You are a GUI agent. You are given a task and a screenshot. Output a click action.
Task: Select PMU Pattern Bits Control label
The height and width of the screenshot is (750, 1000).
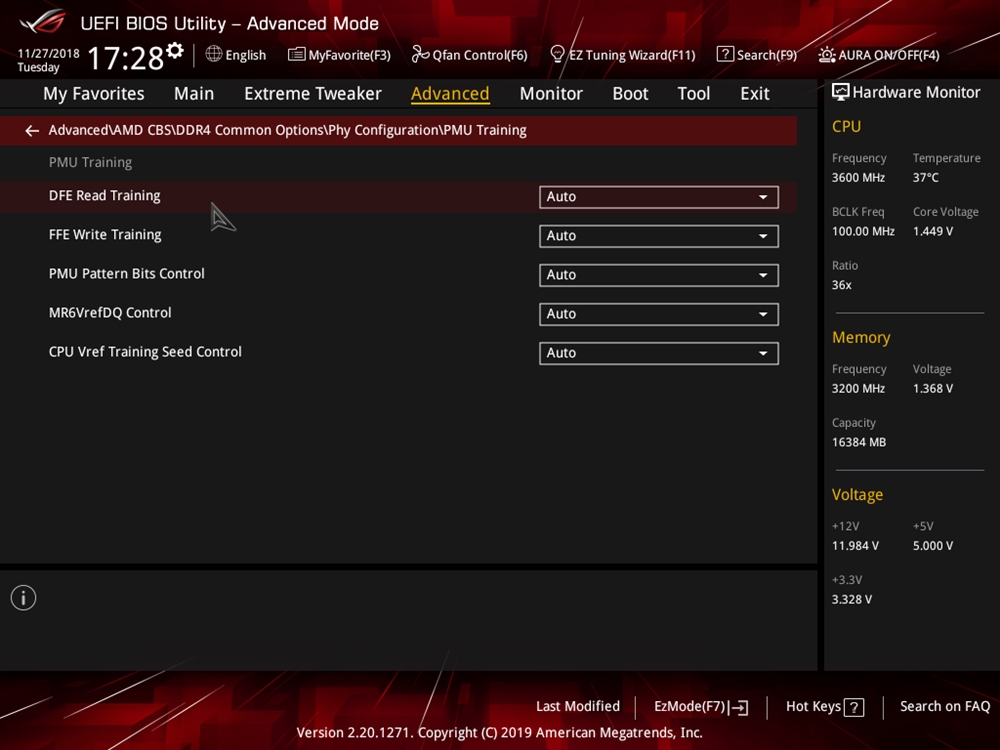126,274
